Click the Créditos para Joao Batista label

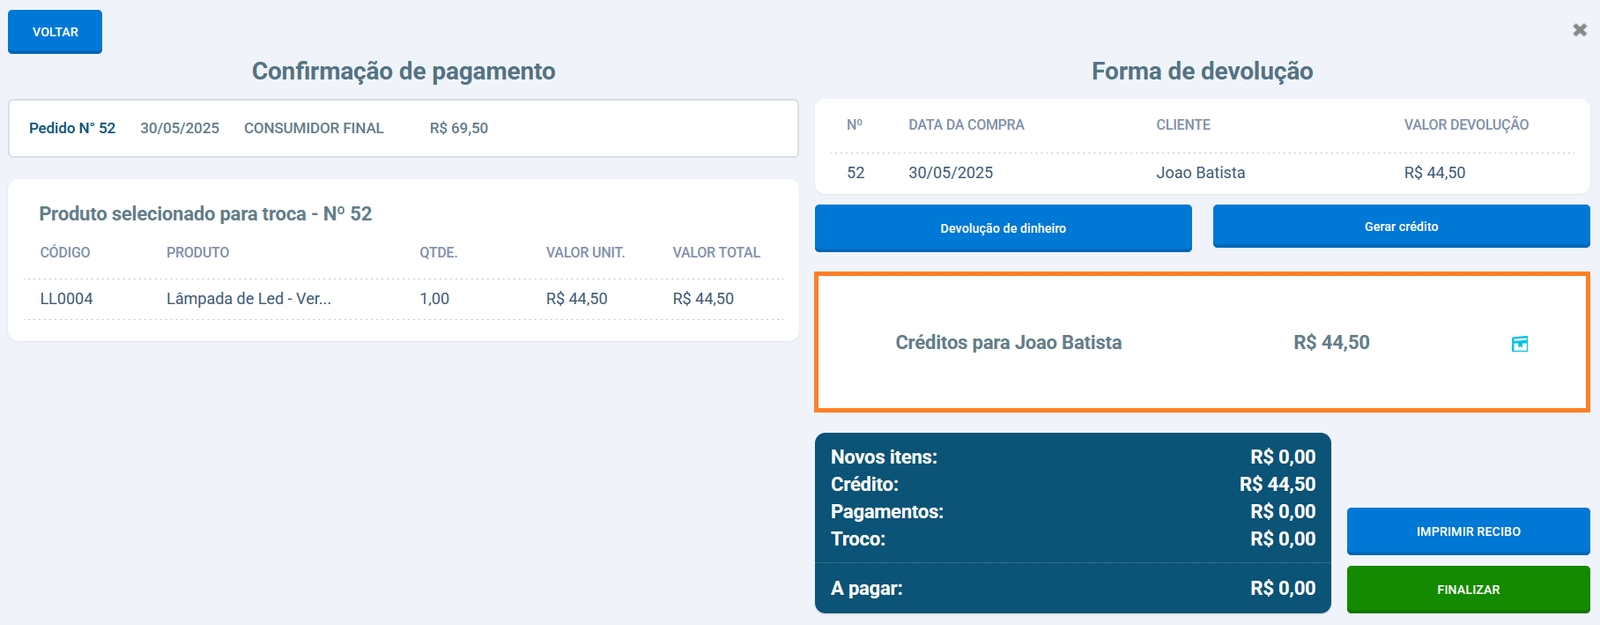1008,343
